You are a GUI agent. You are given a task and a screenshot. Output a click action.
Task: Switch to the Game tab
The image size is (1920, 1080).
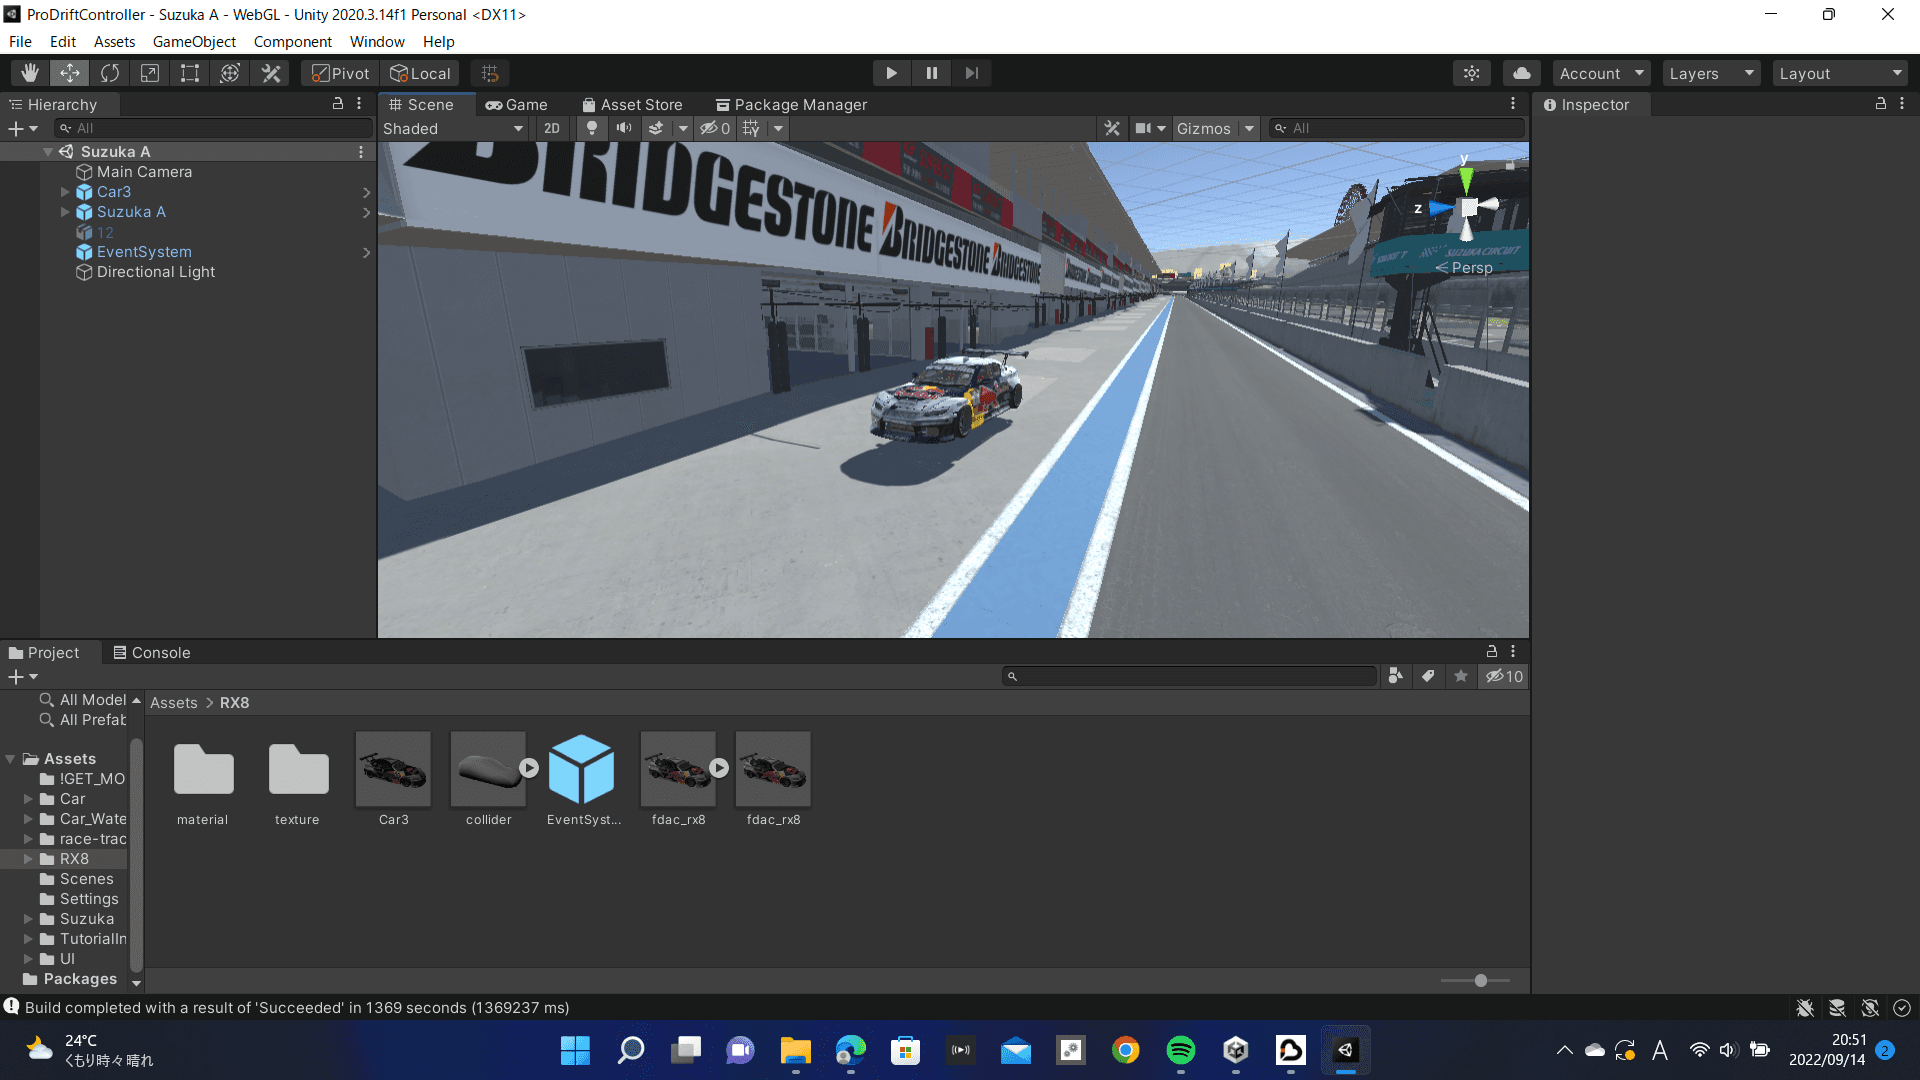click(517, 105)
